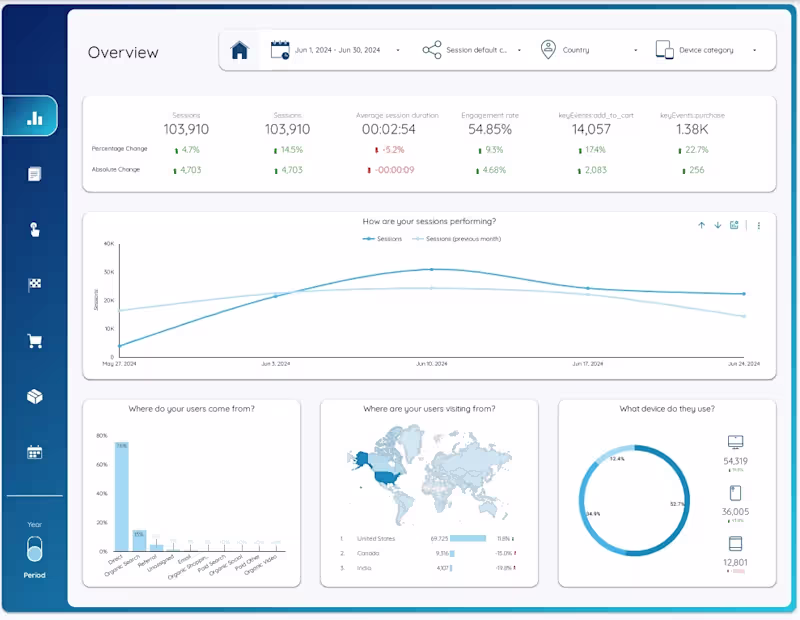This screenshot has height=620, width=800.
Task: Open the box product icon in sidebar
Action: coord(34,396)
